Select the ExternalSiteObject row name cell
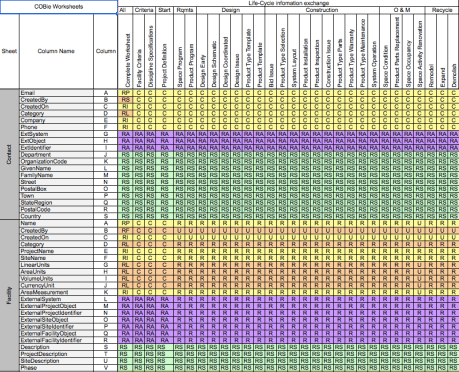The width and height of the screenshot is (459, 372). click(56, 320)
